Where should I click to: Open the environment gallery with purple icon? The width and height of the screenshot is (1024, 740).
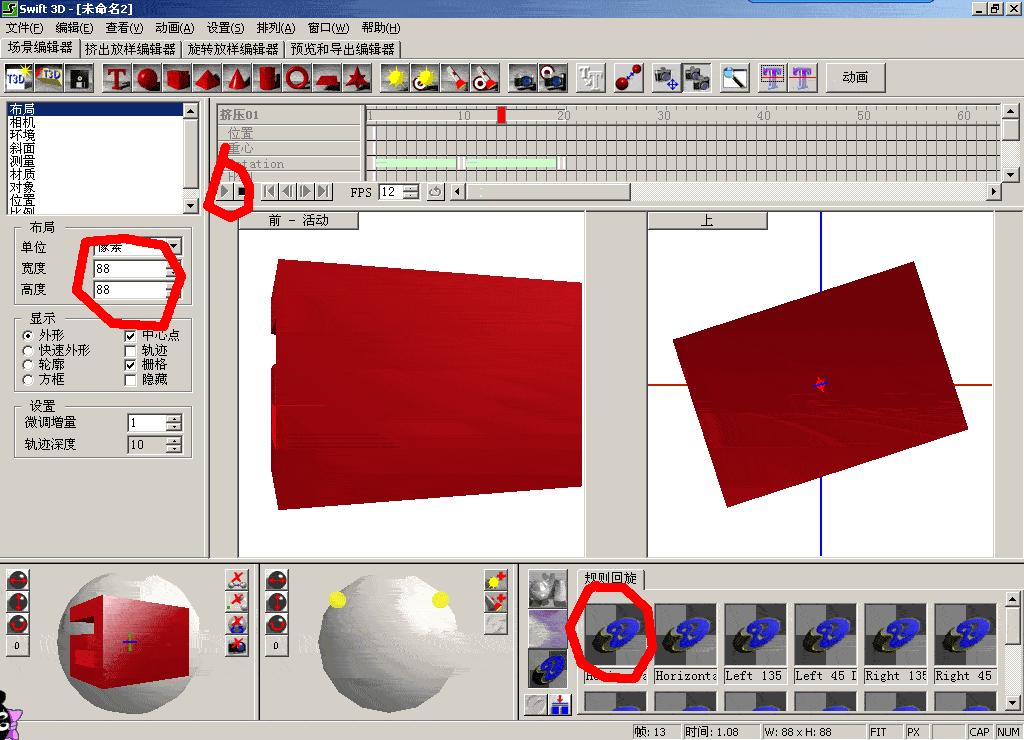pyautogui.click(x=548, y=628)
